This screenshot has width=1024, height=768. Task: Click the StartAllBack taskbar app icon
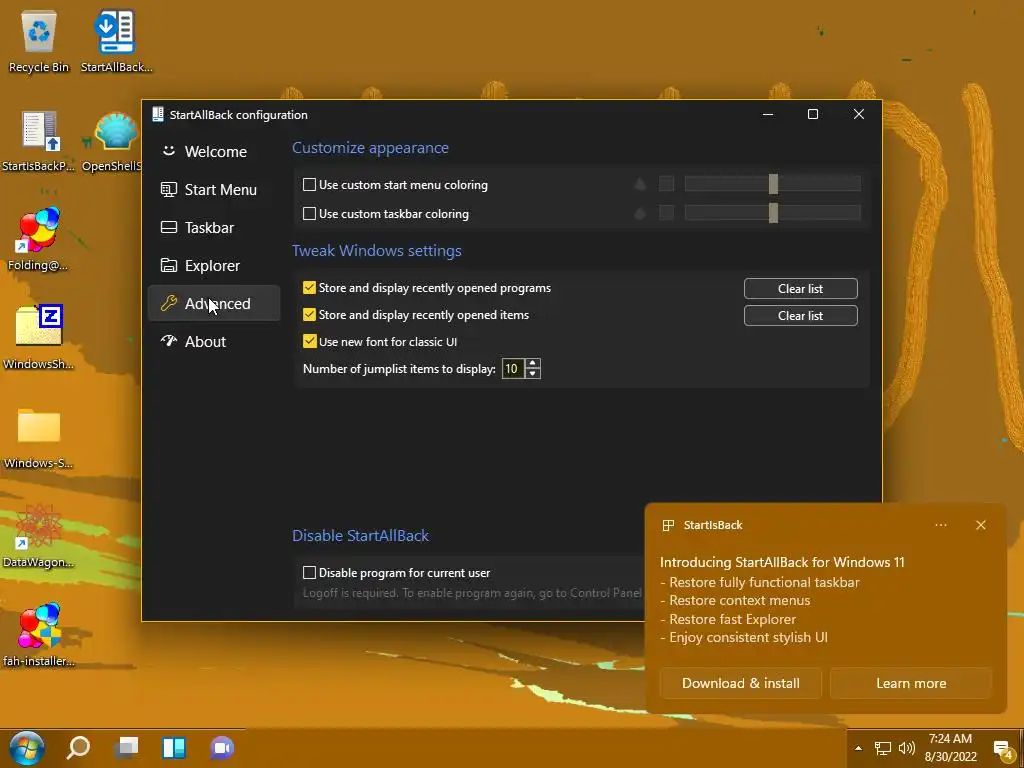174,748
